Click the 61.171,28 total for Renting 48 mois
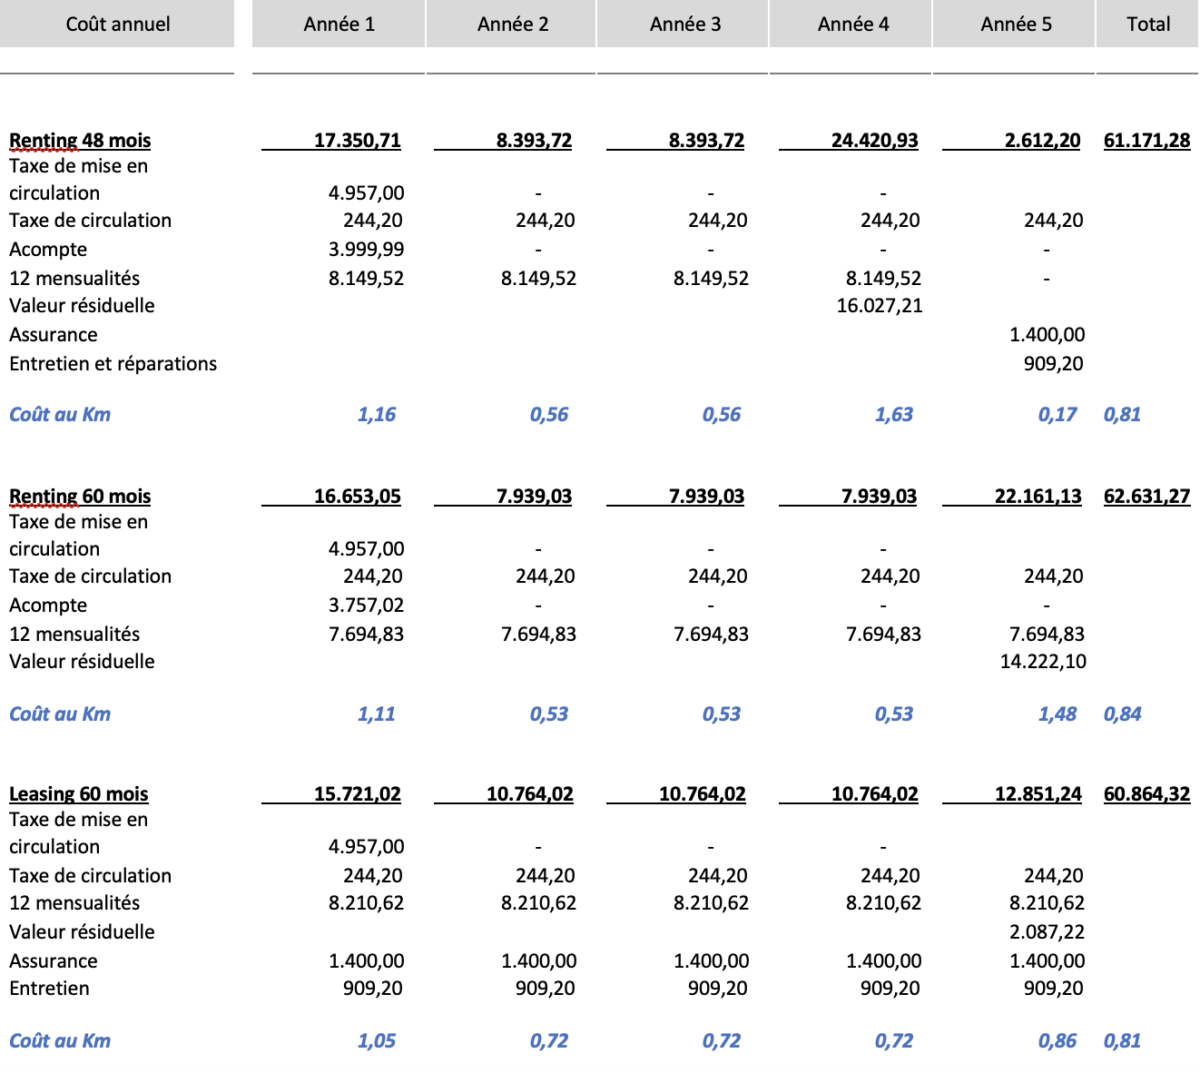This screenshot has width=1200, height=1073. (1147, 140)
